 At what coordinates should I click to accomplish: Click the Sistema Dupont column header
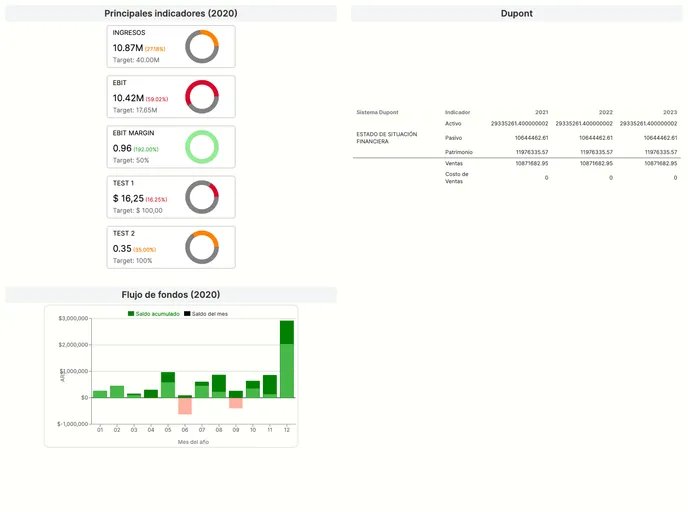pyautogui.click(x=377, y=112)
